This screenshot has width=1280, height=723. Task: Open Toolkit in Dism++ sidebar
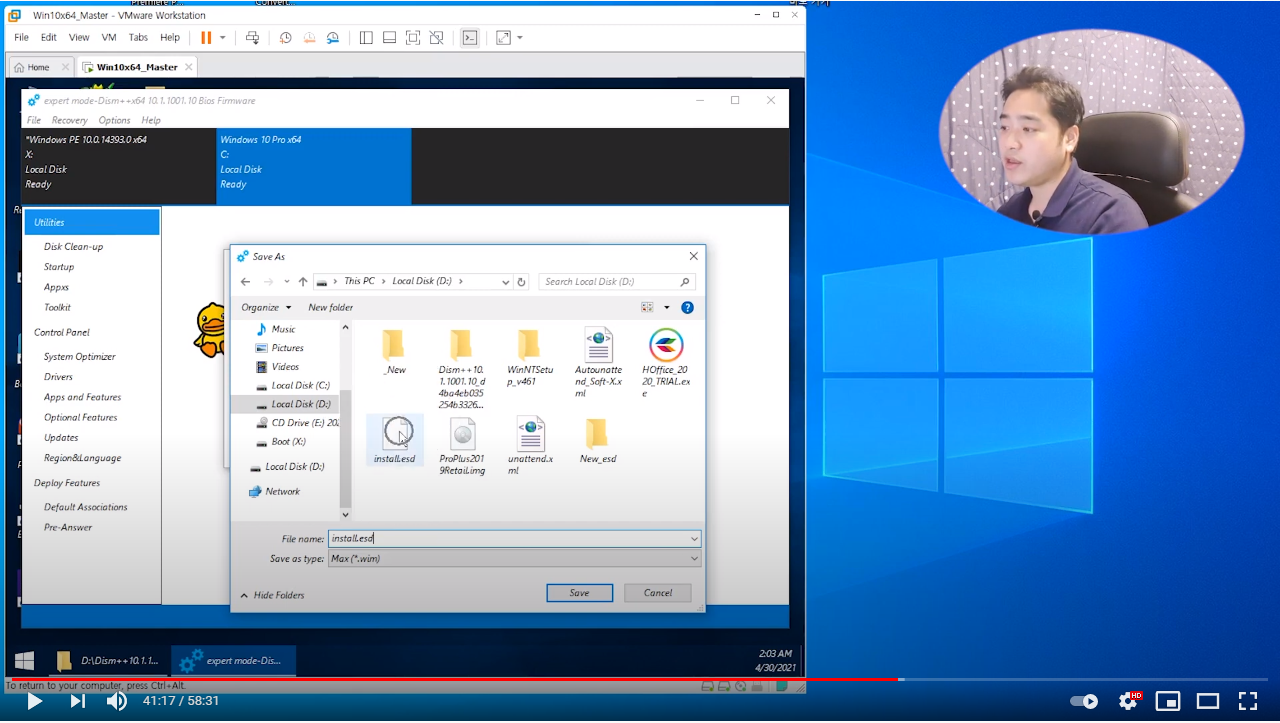coord(57,307)
